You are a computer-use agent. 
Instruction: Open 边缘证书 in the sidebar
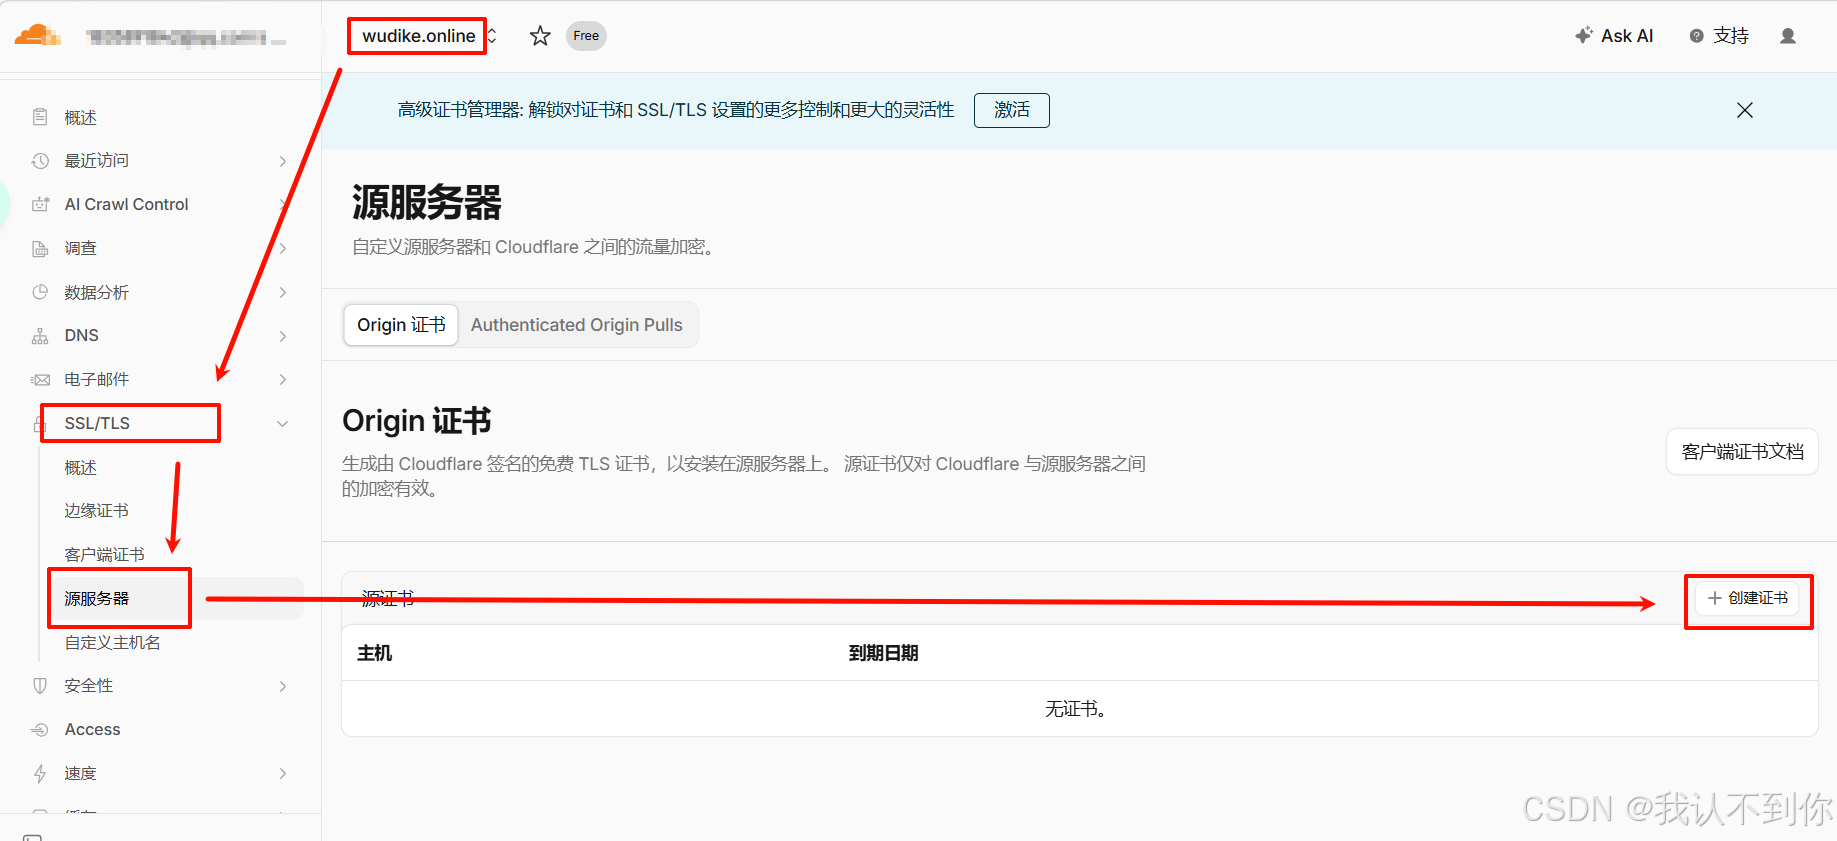coord(97,511)
